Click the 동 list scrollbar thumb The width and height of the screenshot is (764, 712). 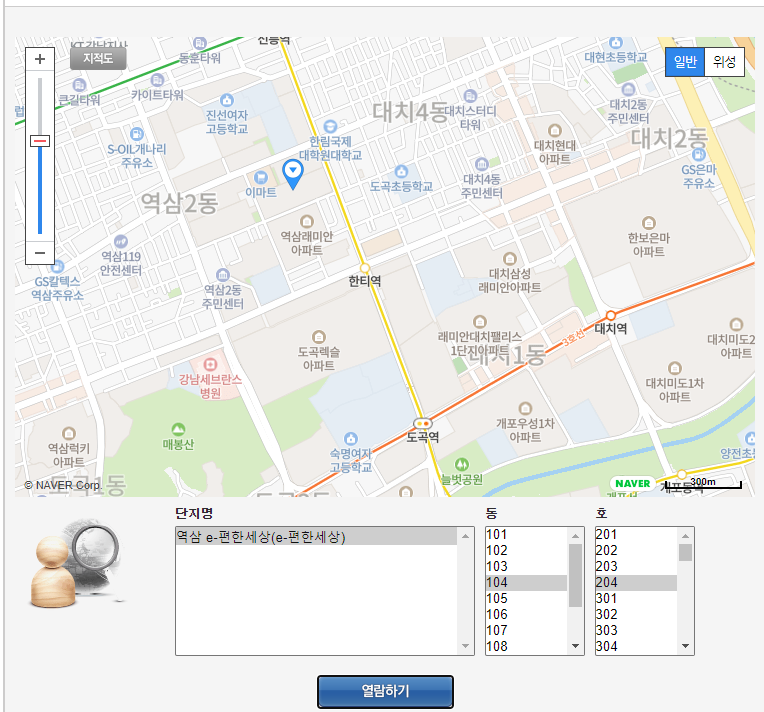click(x=575, y=576)
